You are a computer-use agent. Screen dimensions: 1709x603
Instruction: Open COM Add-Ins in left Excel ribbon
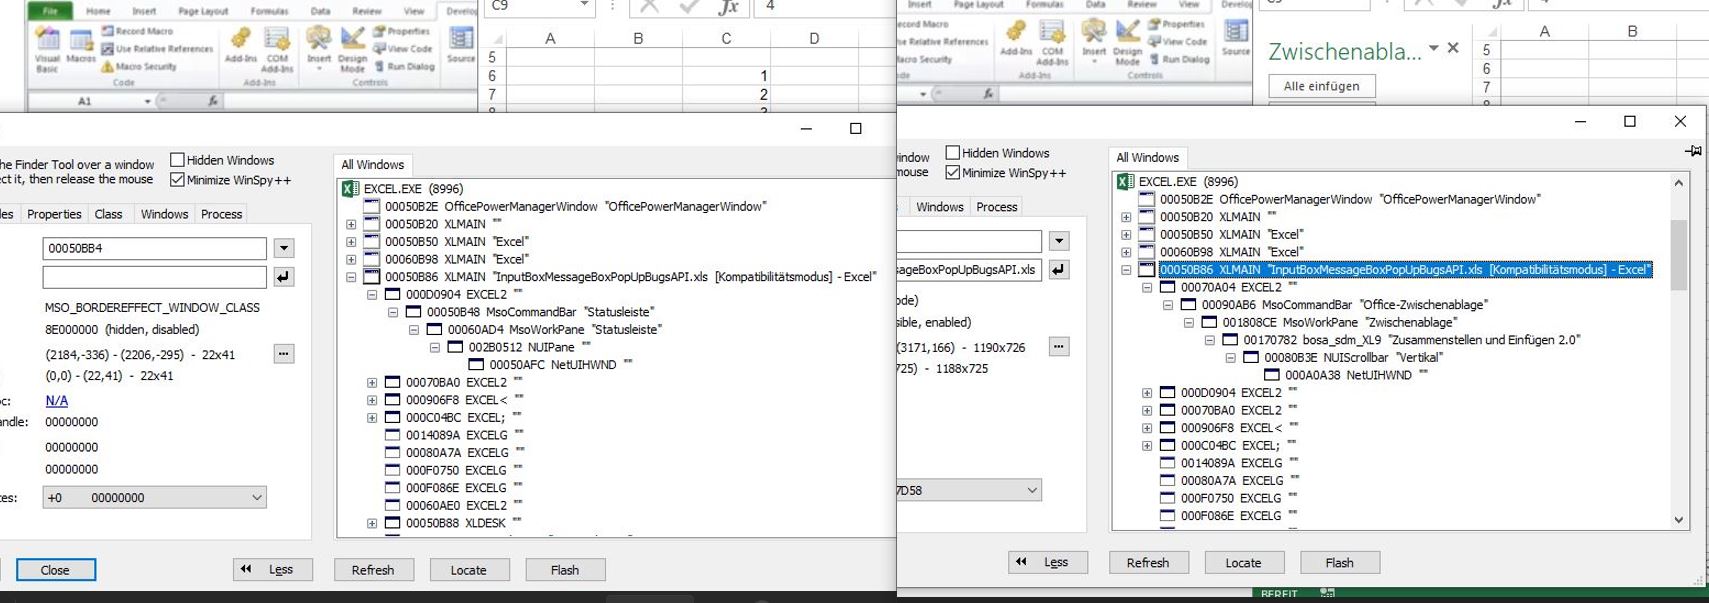(277, 49)
